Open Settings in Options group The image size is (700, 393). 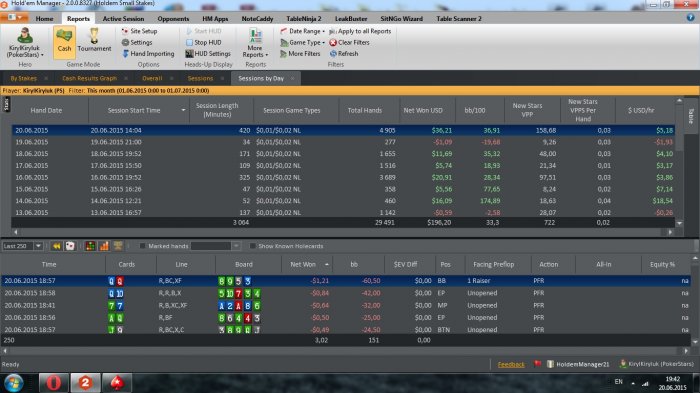pos(137,42)
